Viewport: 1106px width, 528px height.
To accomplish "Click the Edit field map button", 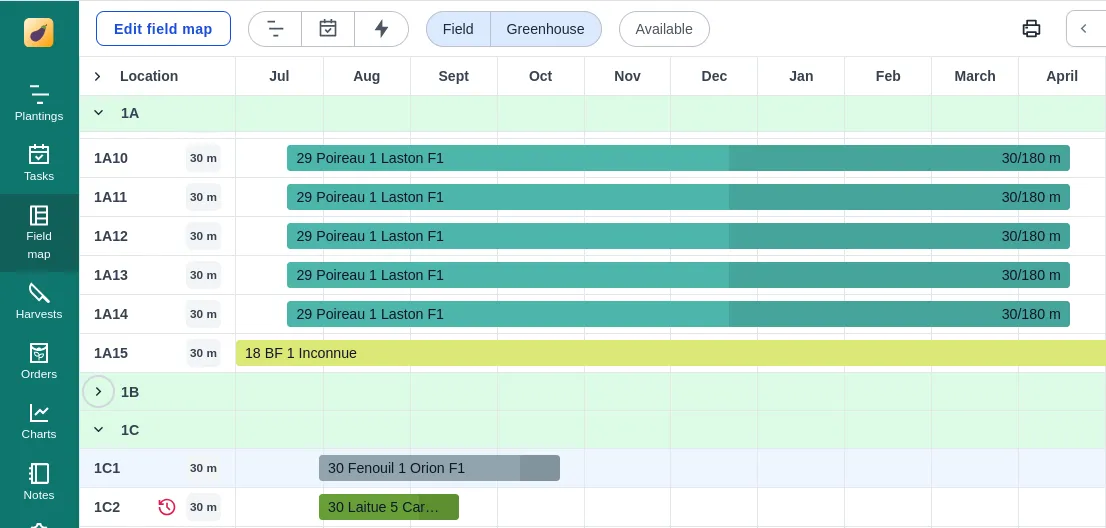I will tap(163, 29).
